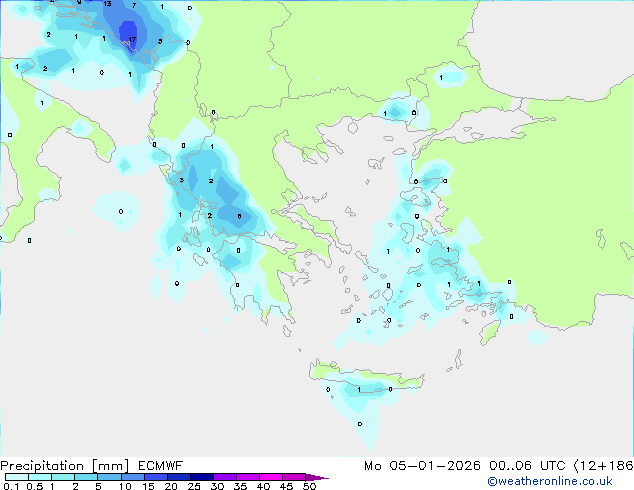Click the 10–15 mm legend color swatch
This screenshot has height=490, width=634.
pos(133,477)
